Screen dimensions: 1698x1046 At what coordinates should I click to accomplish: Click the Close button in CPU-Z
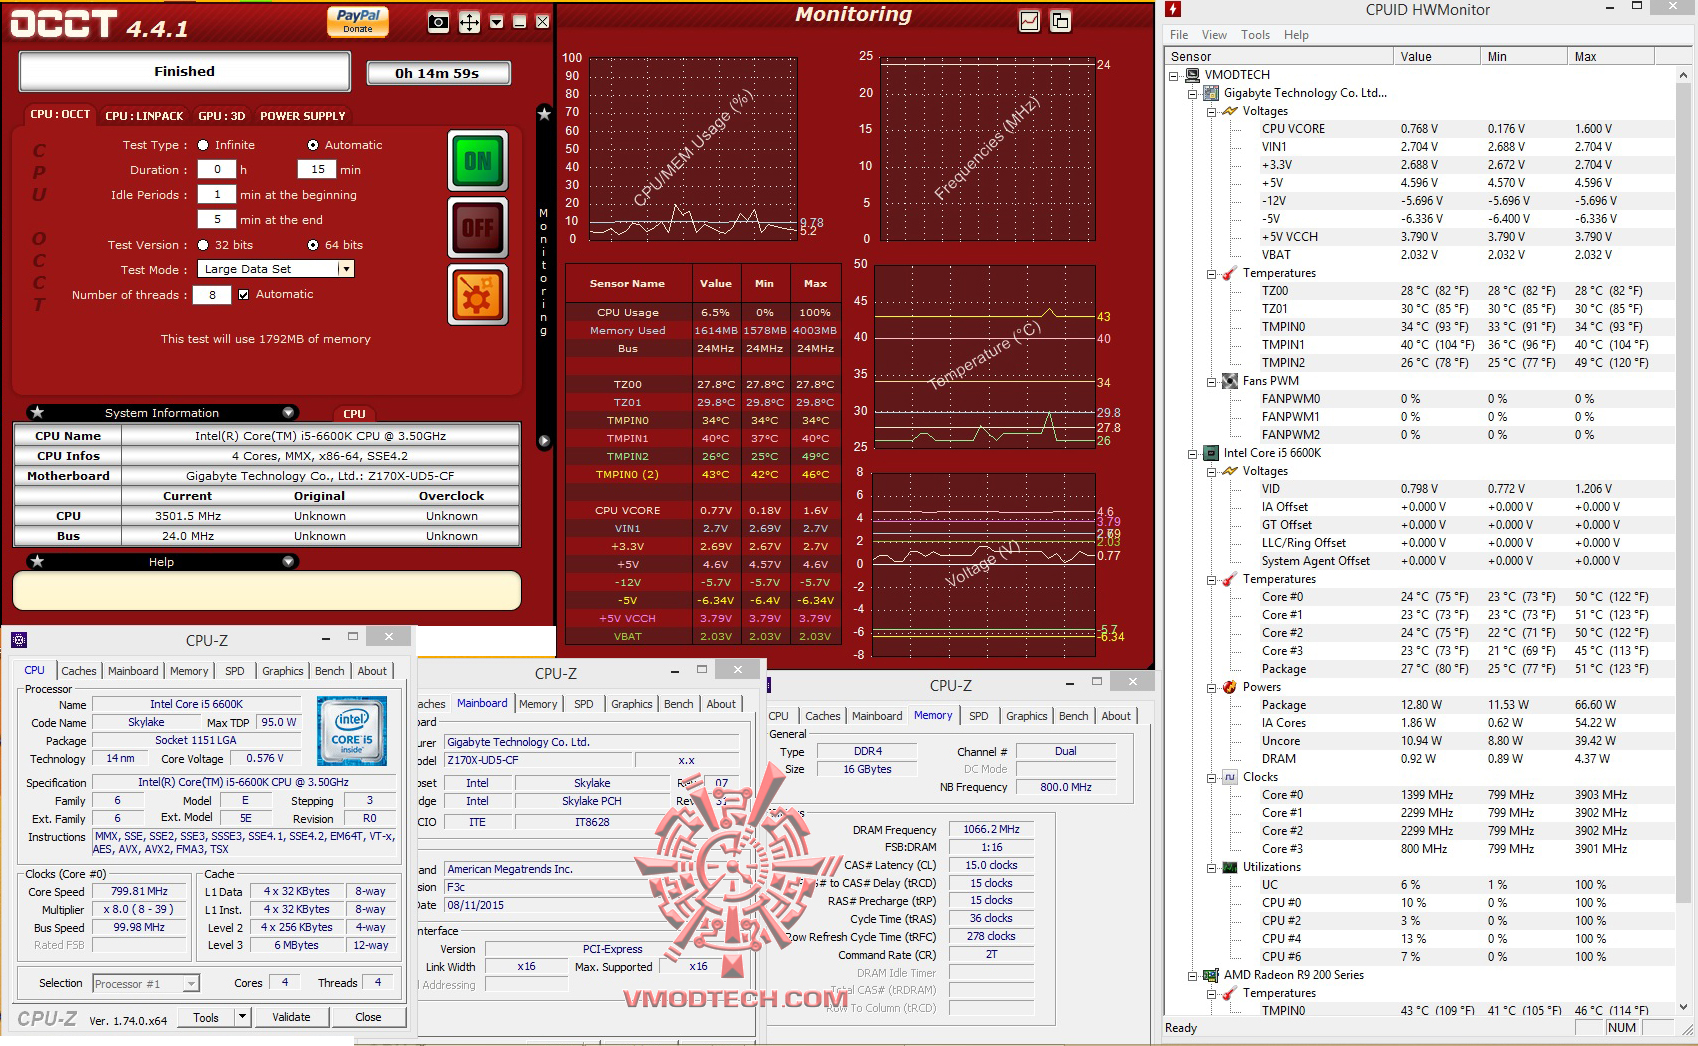(368, 1017)
